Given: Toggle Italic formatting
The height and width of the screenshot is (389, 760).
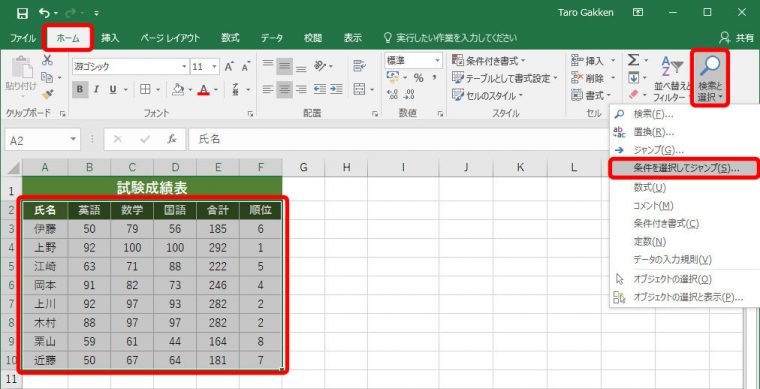Looking at the screenshot, I should coord(96,89).
